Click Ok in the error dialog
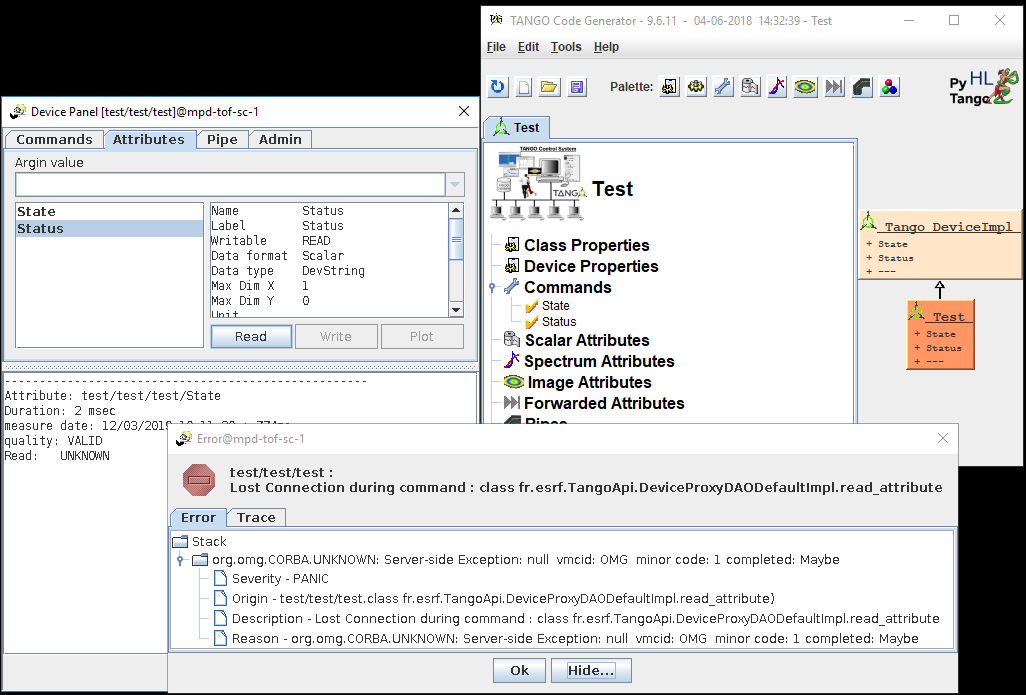The image size is (1026, 695). 520,670
